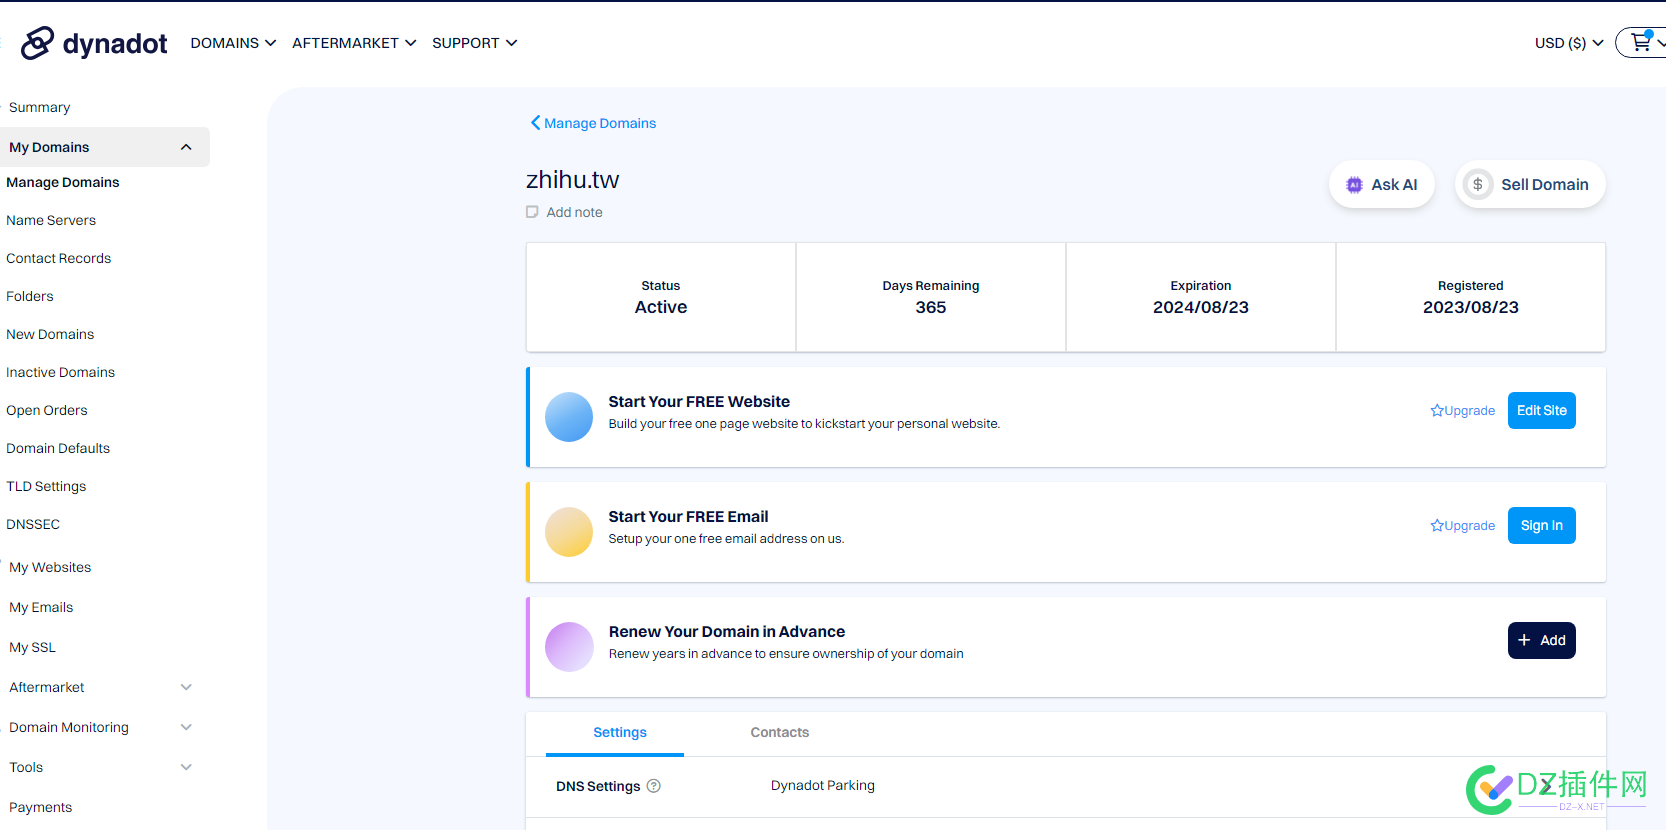Click the Start Your FREE Website heading
Screen dimensions: 1666x830
[x=699, y=401]
